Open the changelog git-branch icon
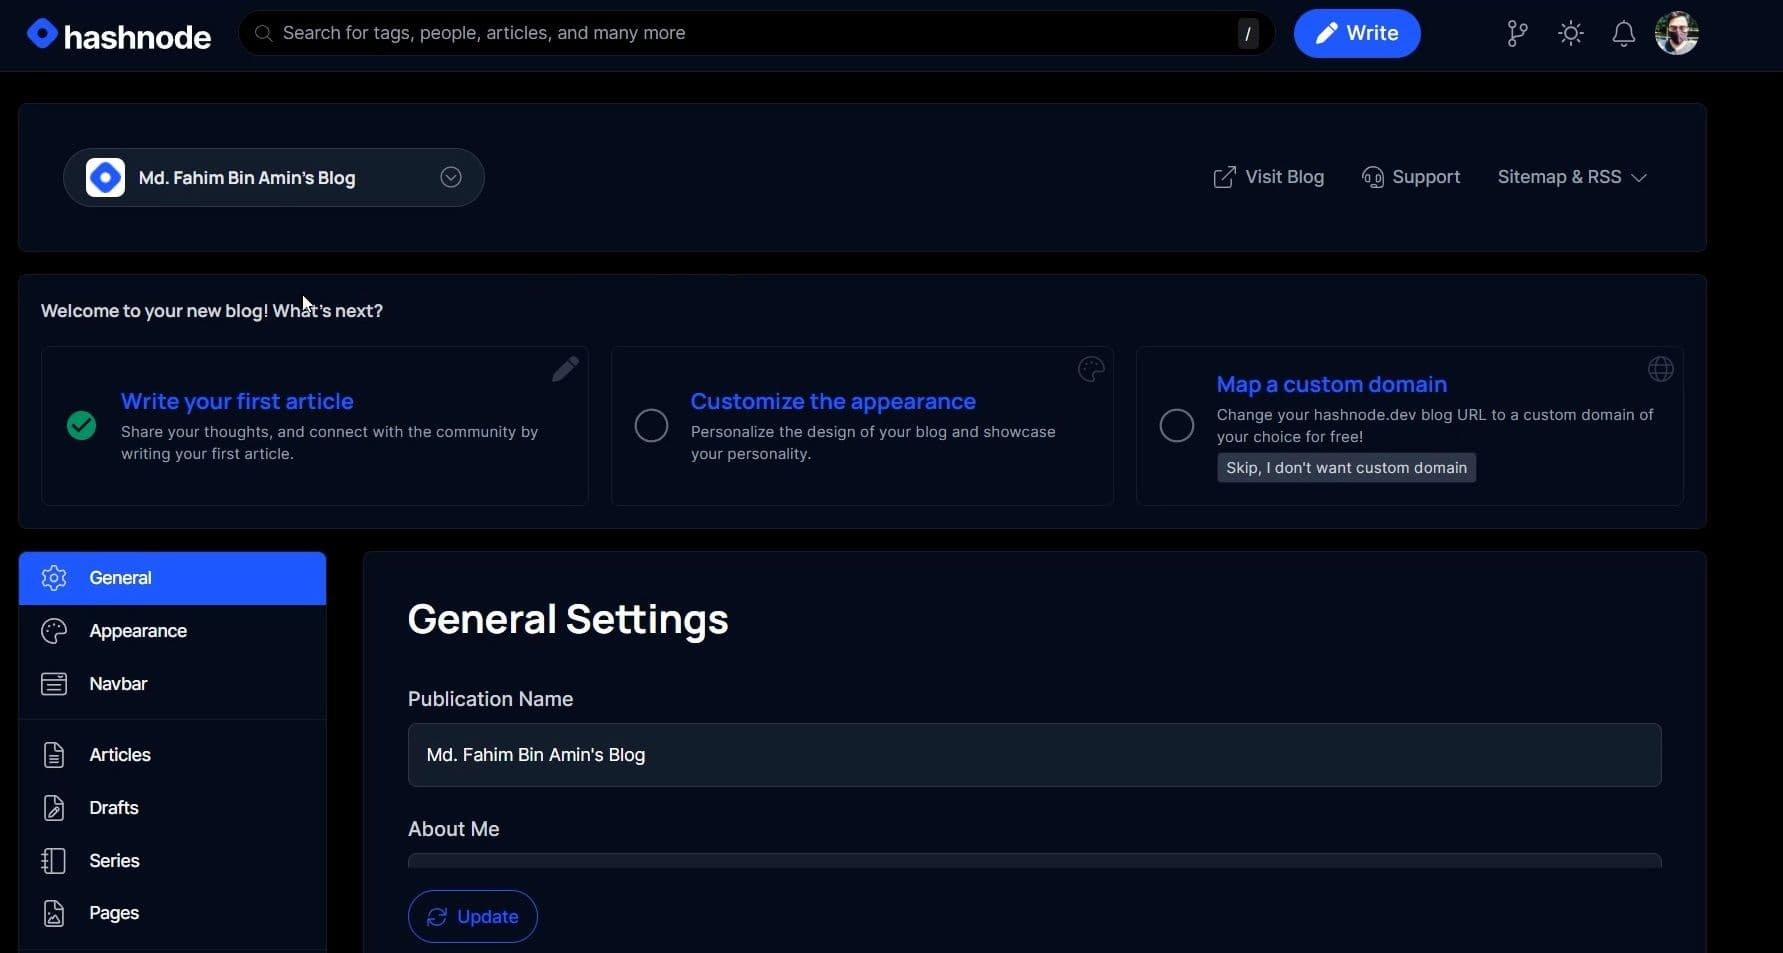This screenshot has height=953, width=1783. tap(1517, 33)
